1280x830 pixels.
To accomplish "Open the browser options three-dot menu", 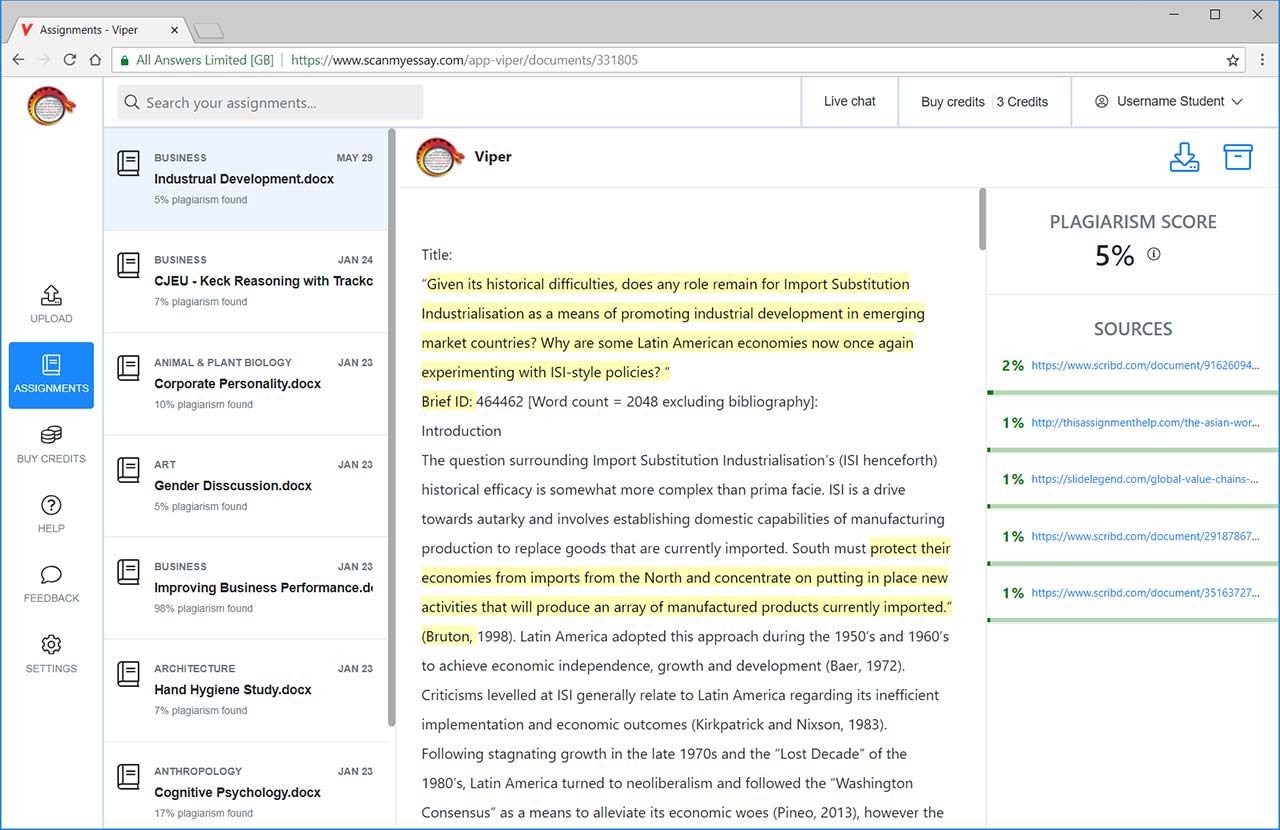I will tap(1263, 60).
